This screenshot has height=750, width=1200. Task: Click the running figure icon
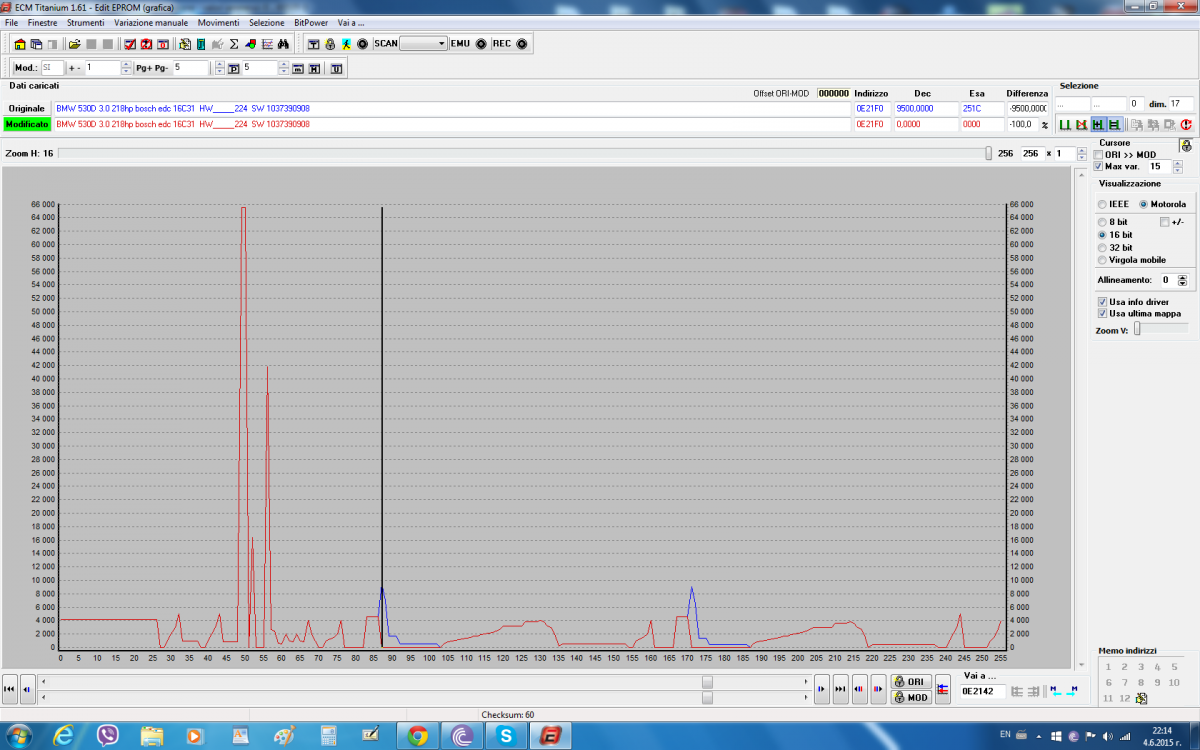click(346, 44)
